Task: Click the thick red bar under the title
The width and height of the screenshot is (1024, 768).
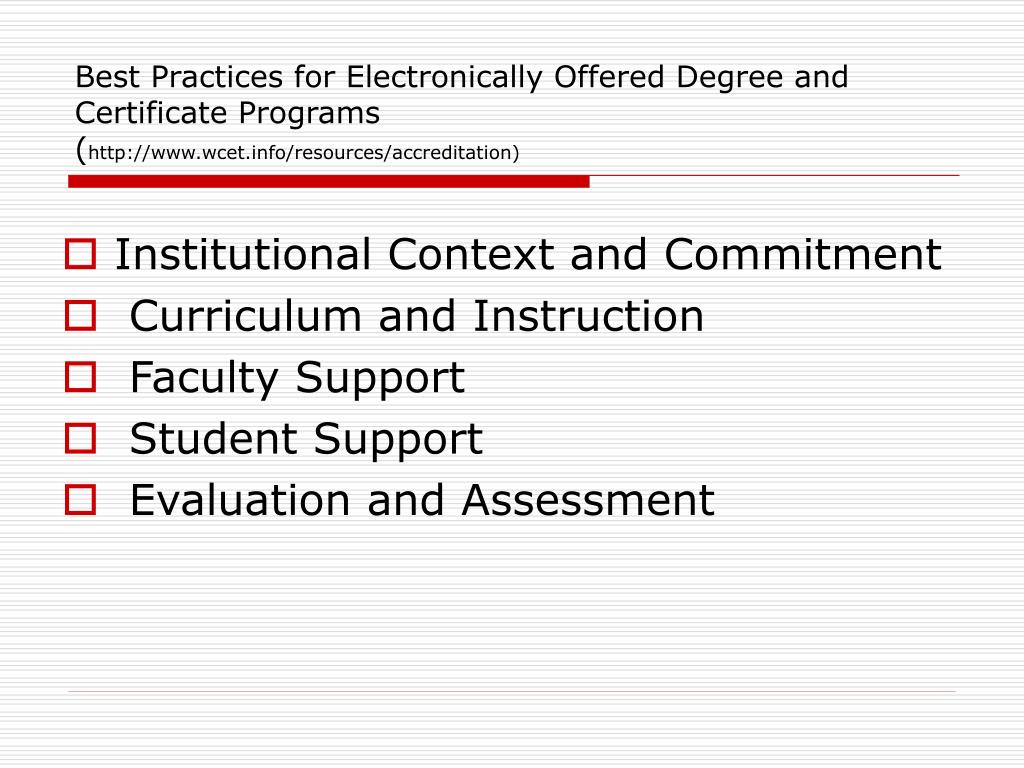Action: 328,182
